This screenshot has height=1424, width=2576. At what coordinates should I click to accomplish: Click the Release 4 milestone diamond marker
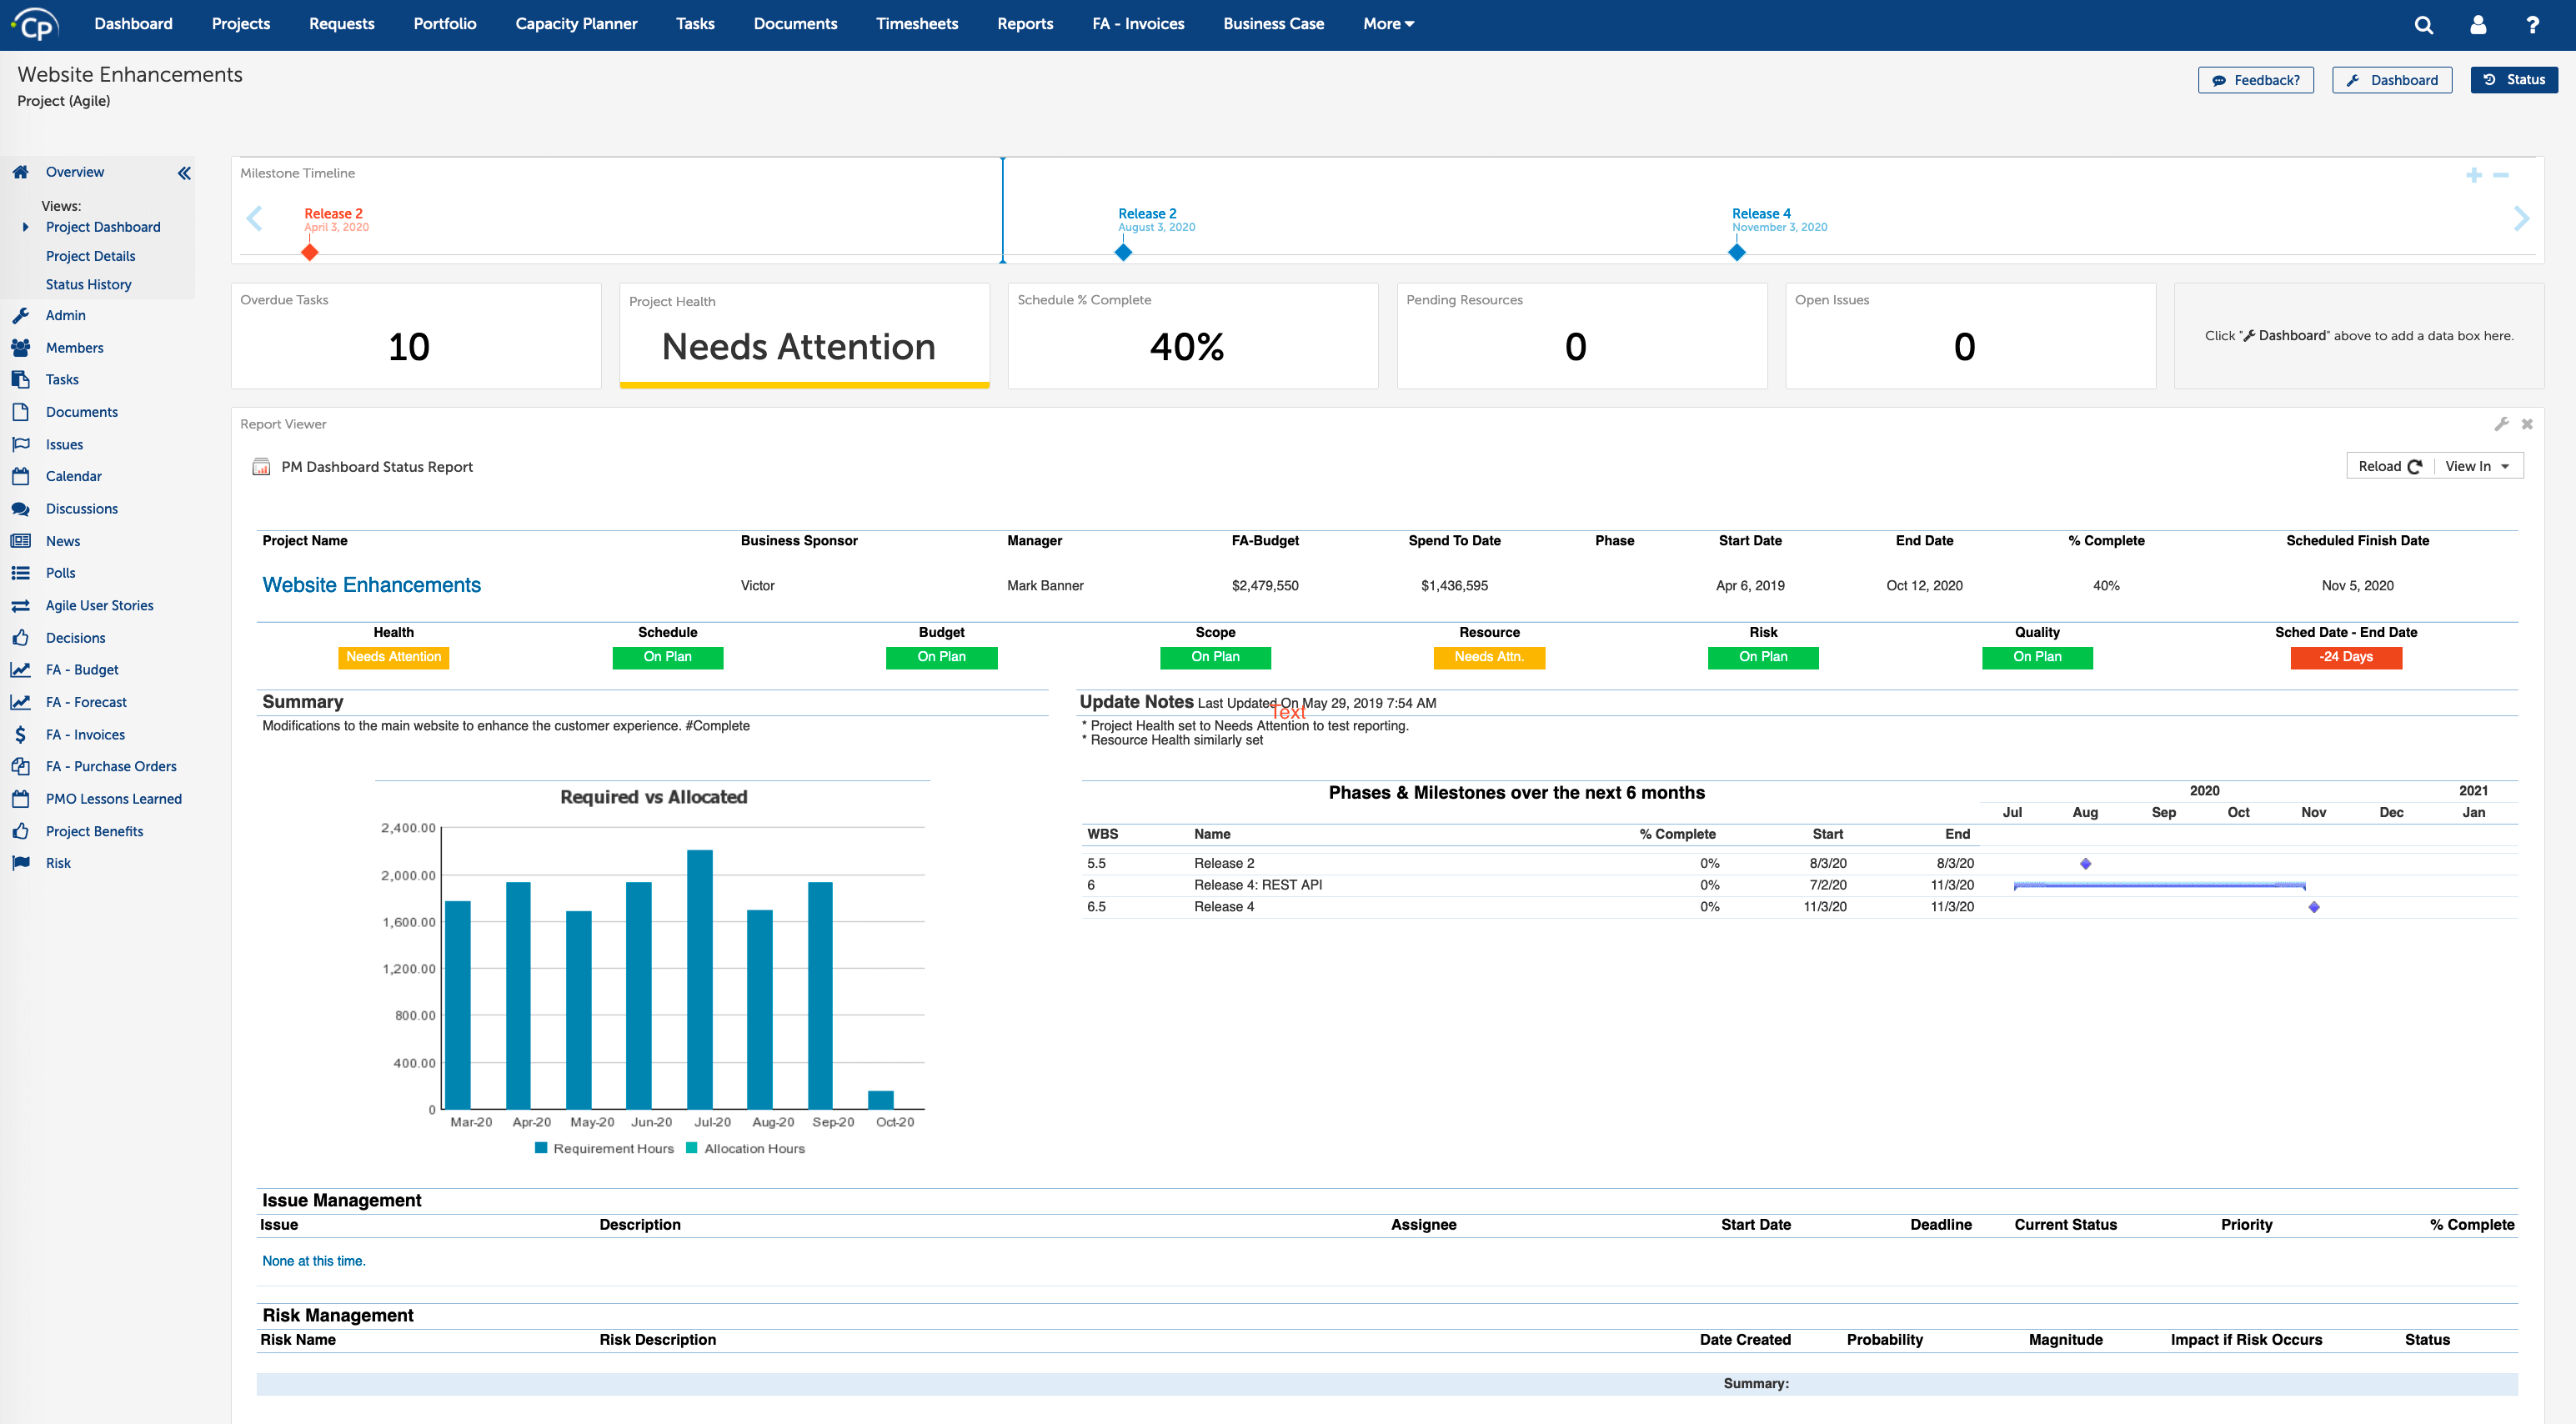point(1737,253)
